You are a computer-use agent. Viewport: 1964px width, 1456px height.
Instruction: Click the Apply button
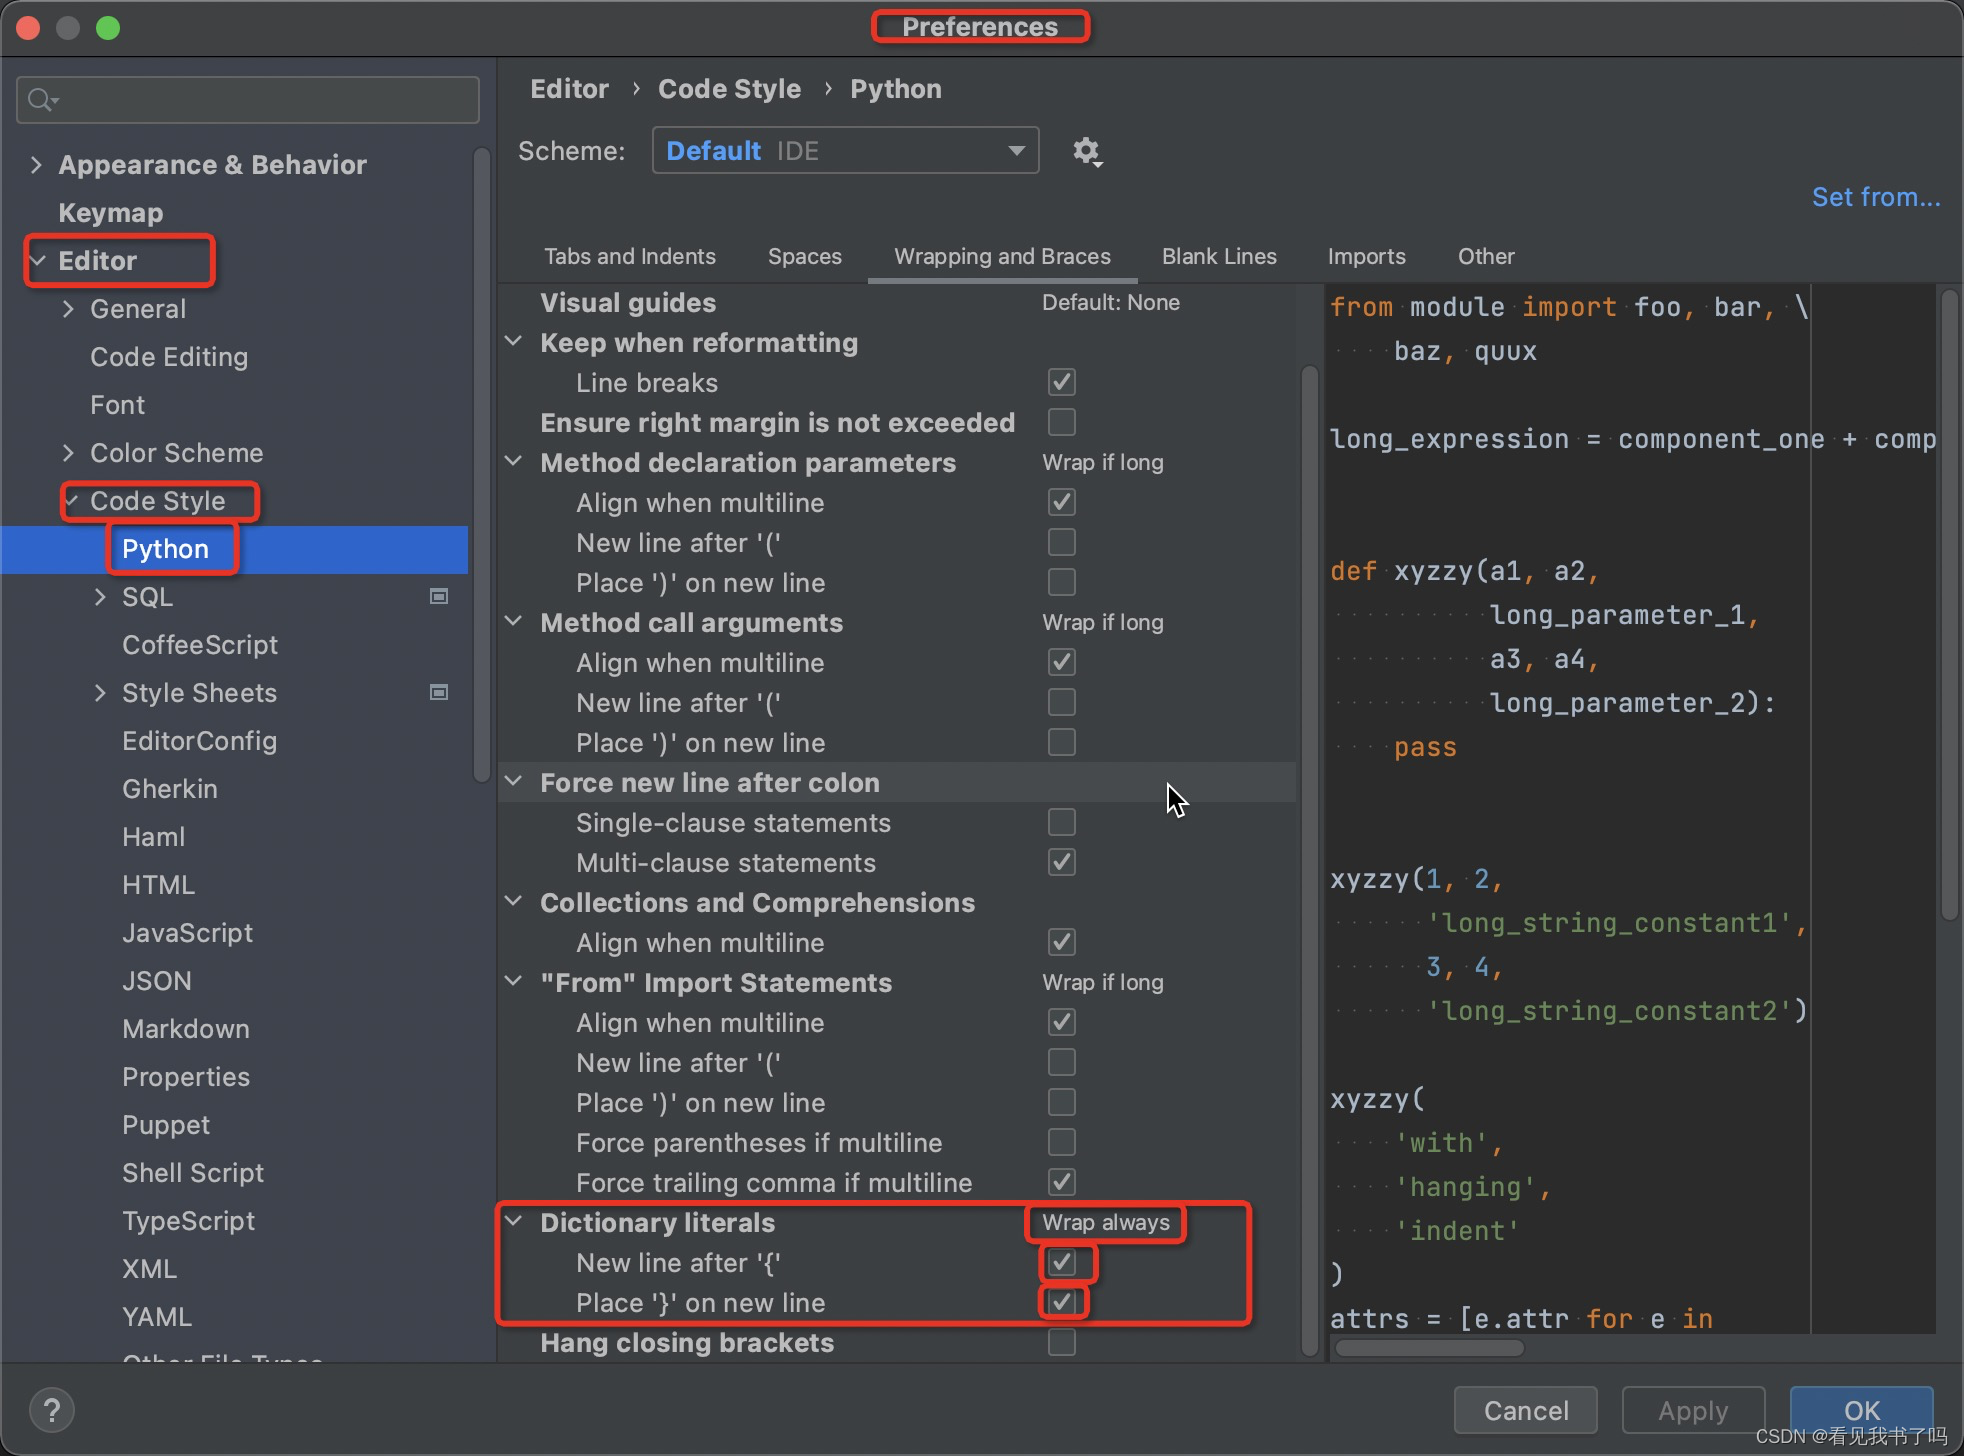1692,1410
